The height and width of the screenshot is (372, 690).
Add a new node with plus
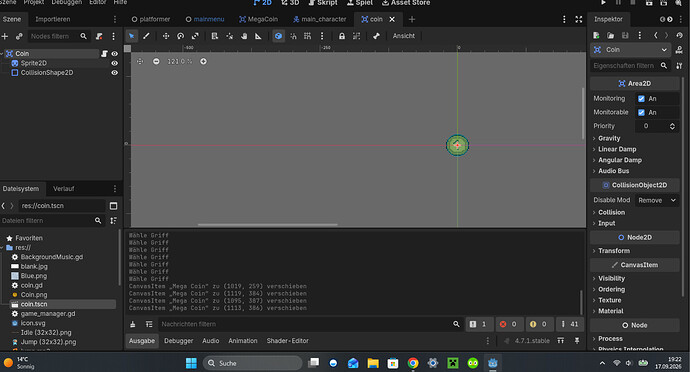point(5,36)
